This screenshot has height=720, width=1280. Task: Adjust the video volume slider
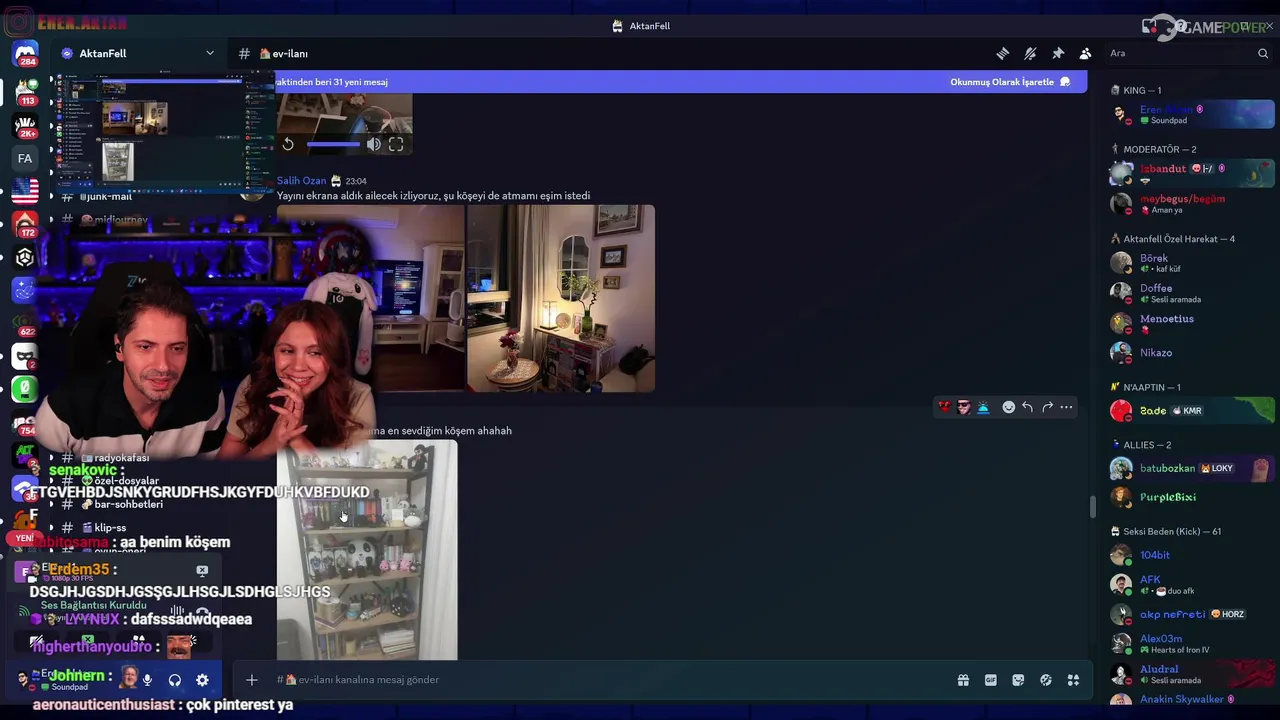(x=333, y=144)
